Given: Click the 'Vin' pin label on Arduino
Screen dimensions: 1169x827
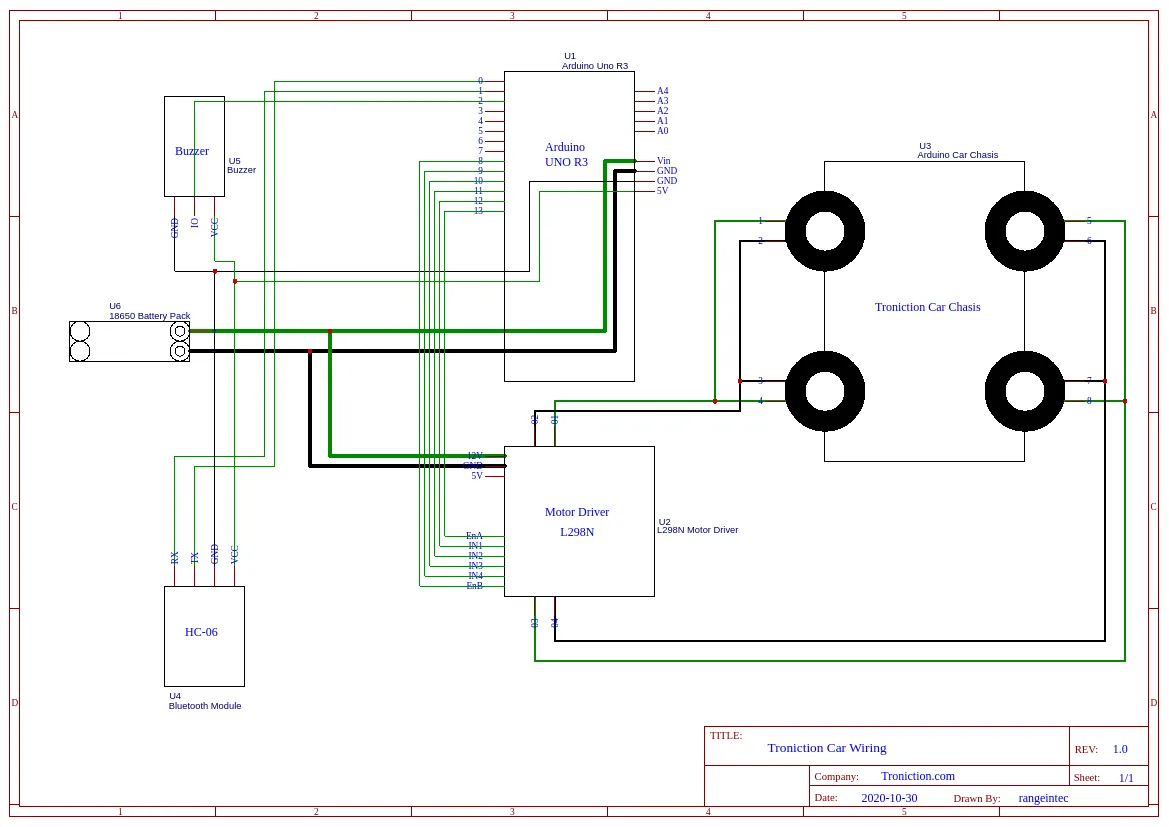Looking at the screenshot, I should 664,161.
